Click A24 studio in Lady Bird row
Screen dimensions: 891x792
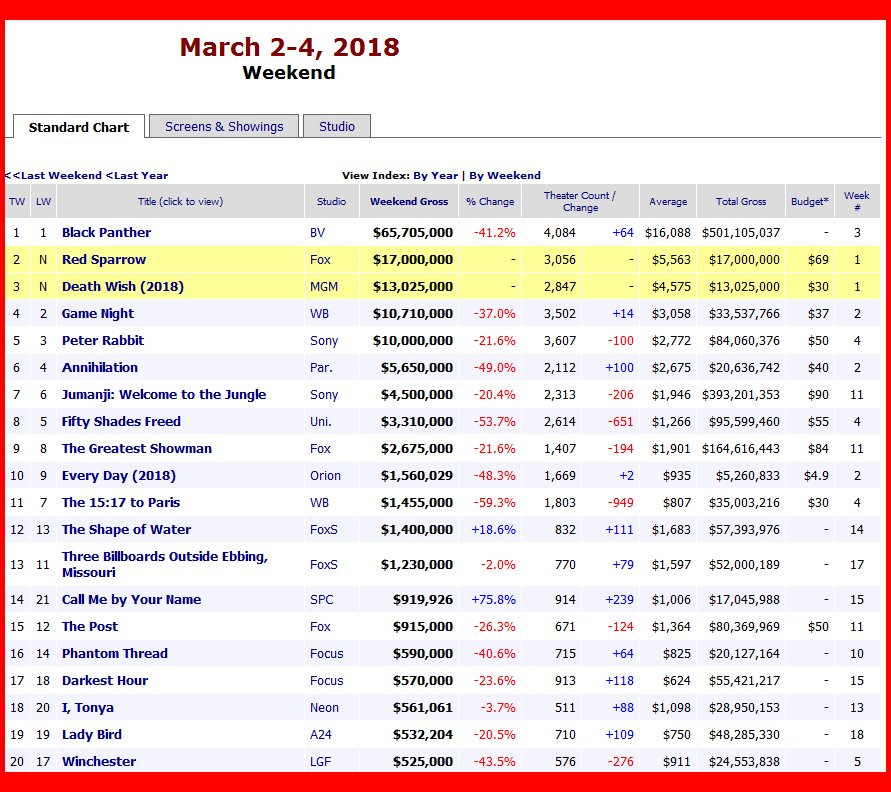click(320, 734)
